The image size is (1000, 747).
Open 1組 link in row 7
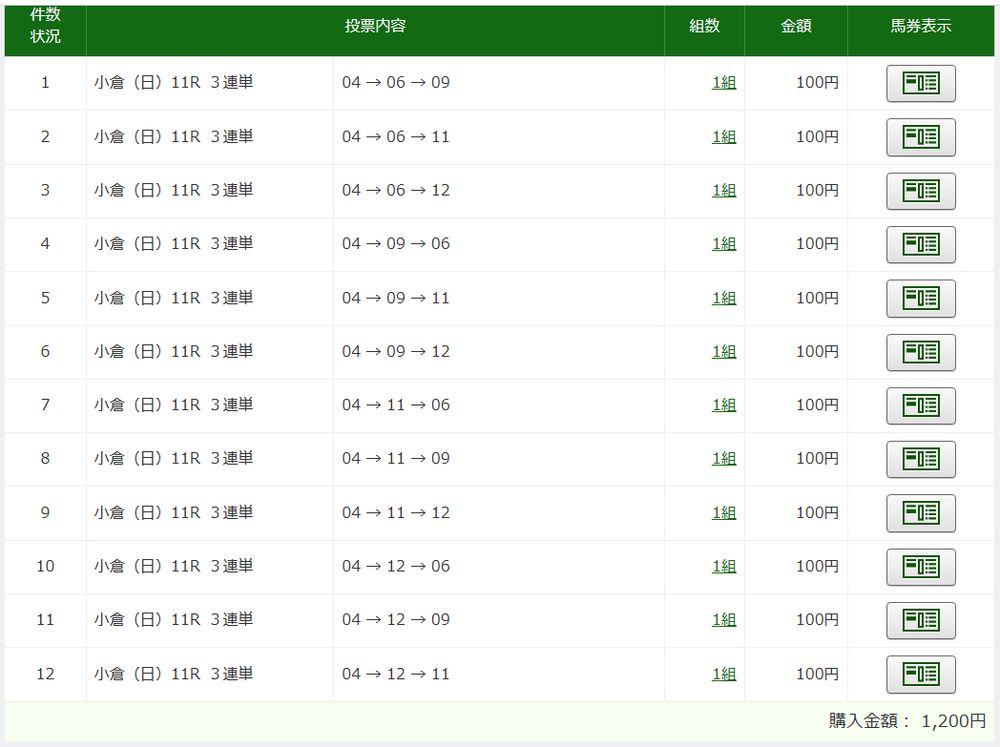[724, 405]
